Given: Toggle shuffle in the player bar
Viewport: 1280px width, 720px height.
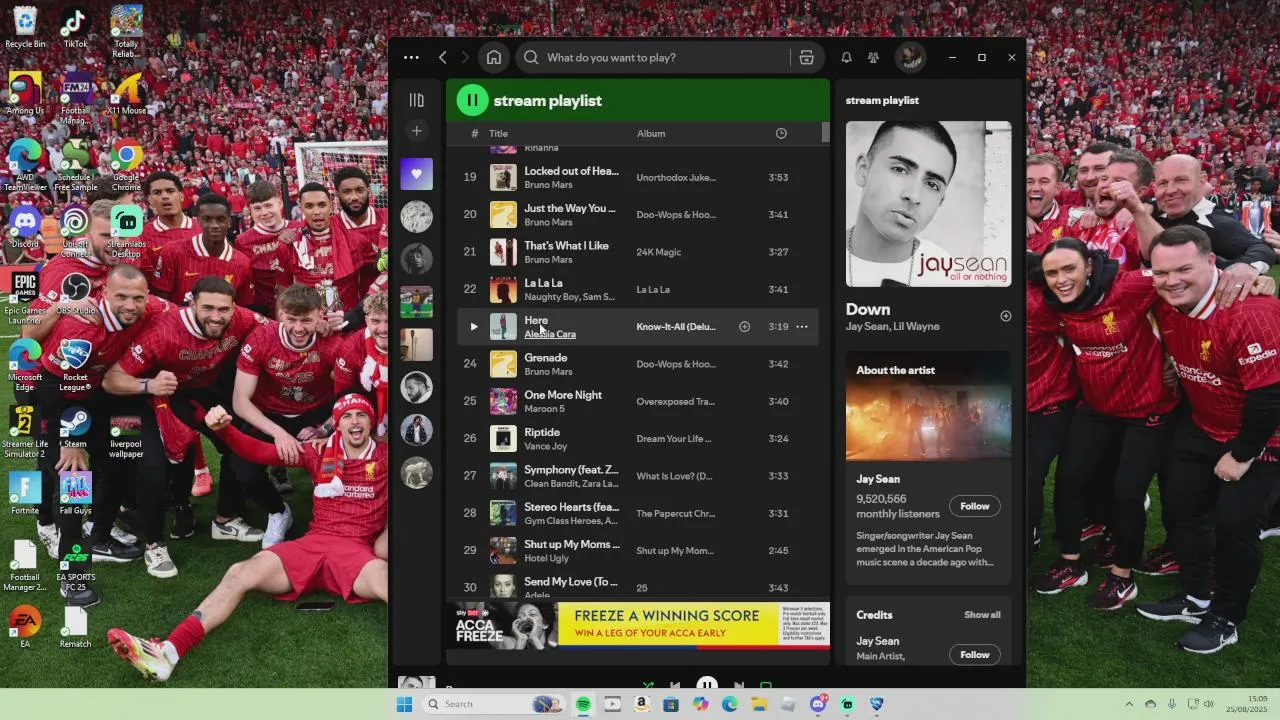Looking at the screenshot, I should pos(648,685).
